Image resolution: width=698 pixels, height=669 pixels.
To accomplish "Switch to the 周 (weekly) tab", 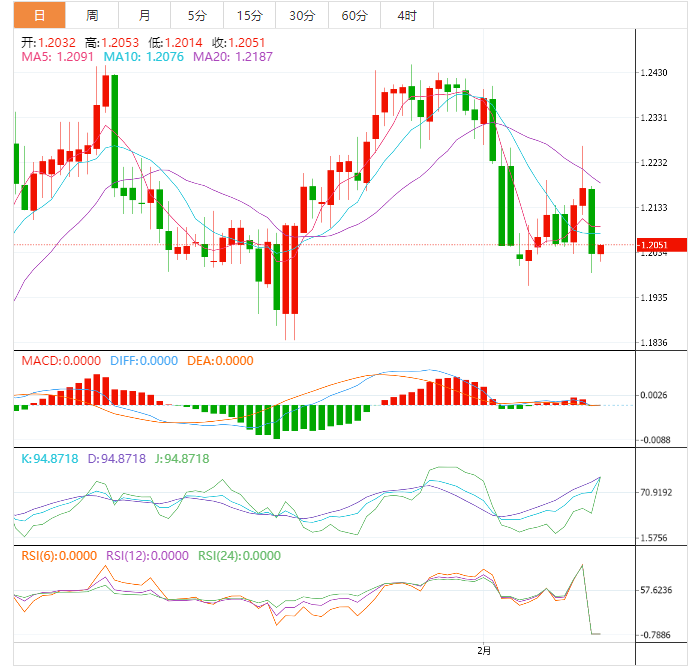I will point(92,15).
